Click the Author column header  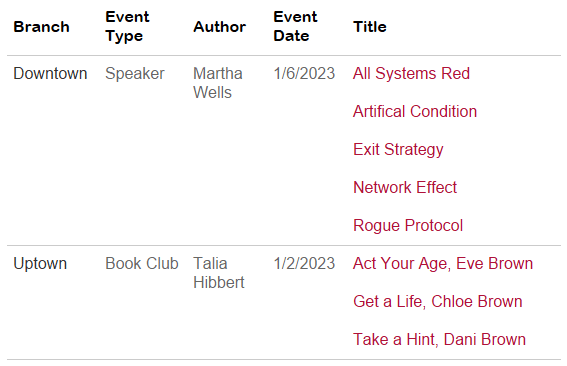pos(219,27)
